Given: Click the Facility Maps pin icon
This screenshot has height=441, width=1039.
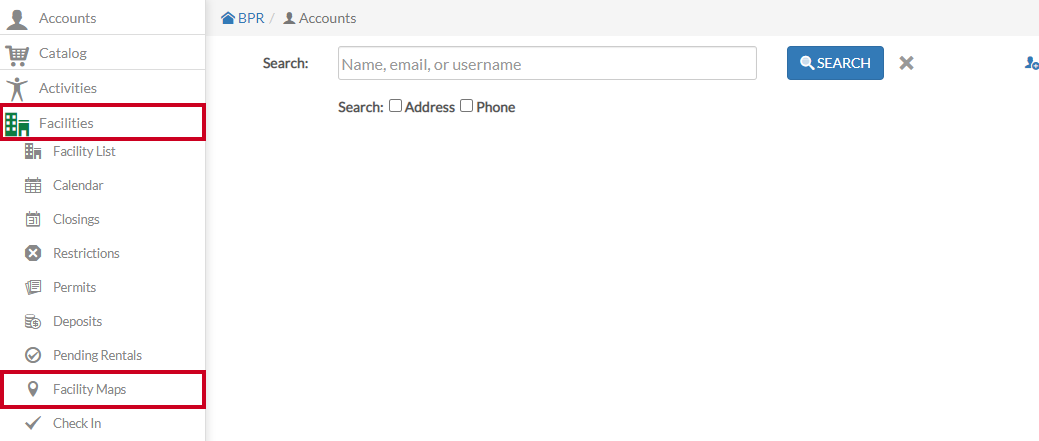Looking at the screenshot, I should (x=32, y=389).
